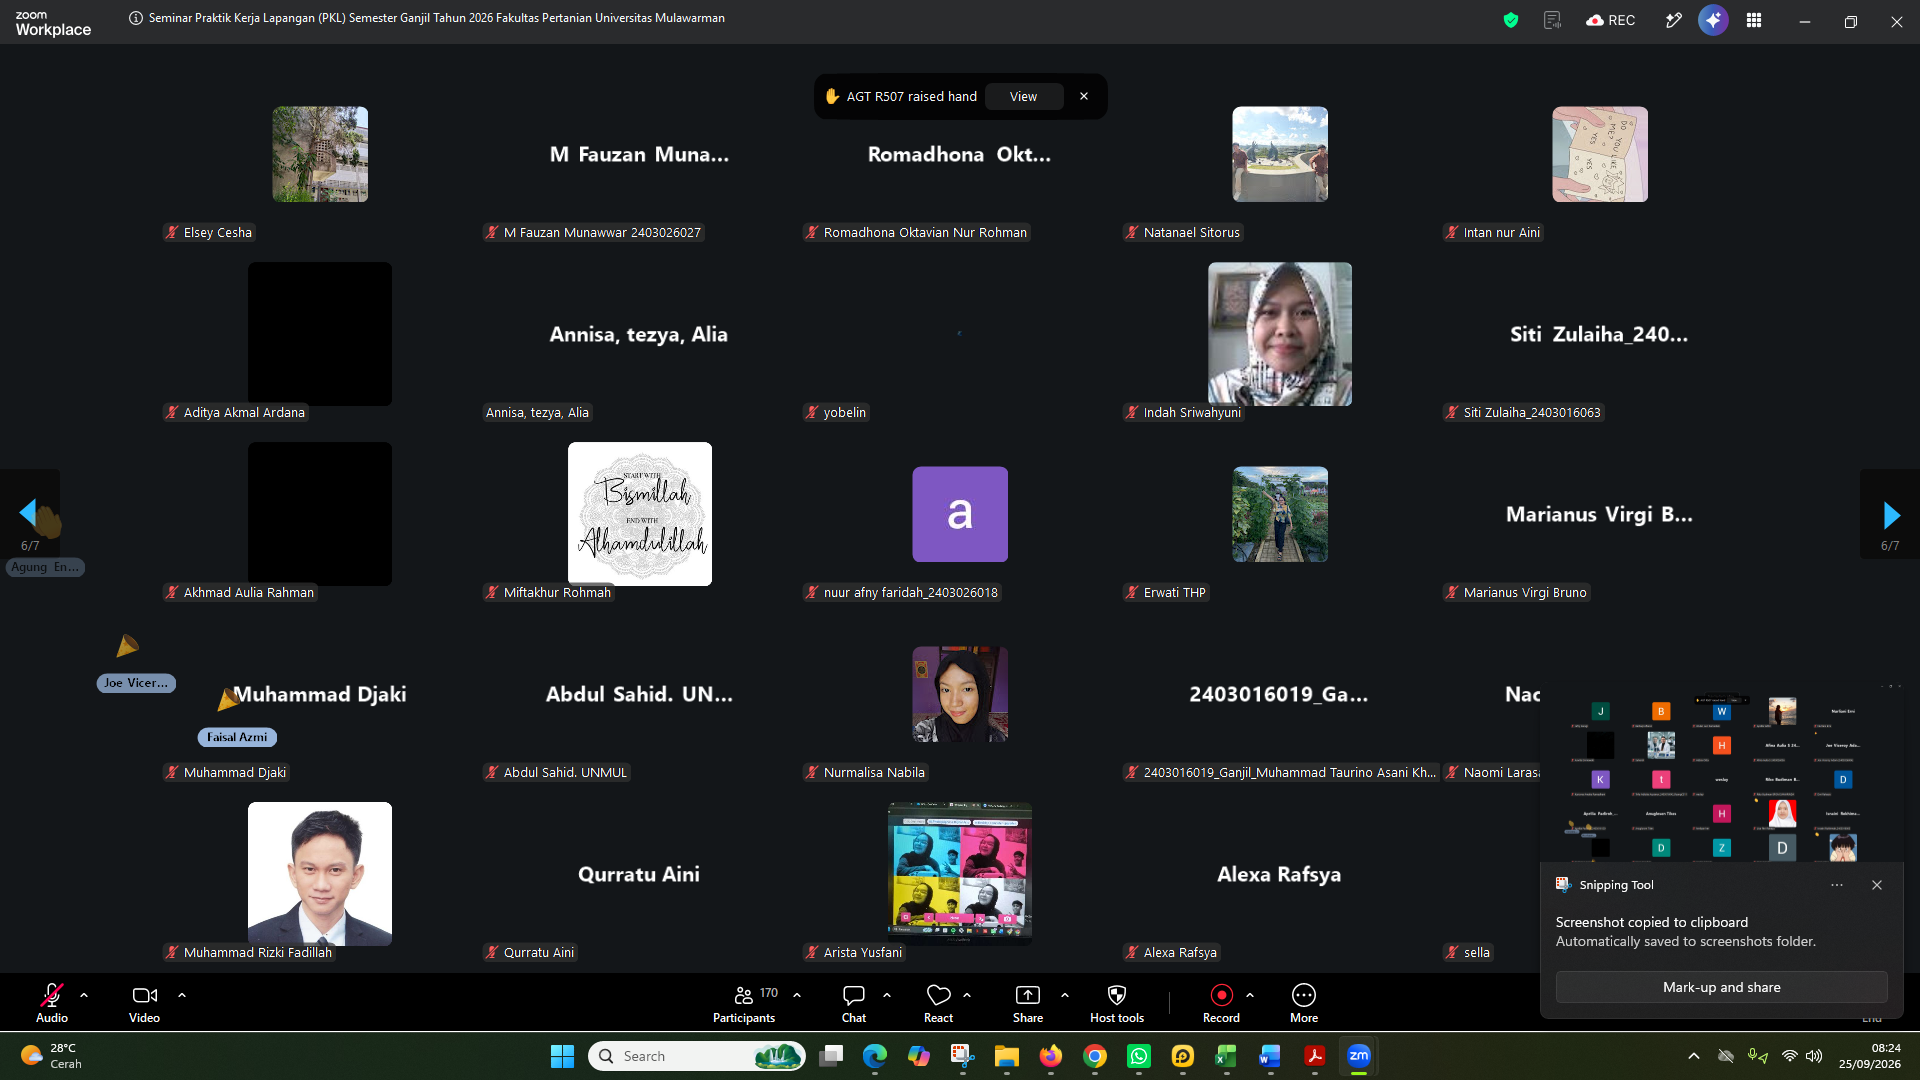The width and height of the screenshot is (1920, 1080).
Task: Open Excel from the taskbar
Action: pos(1226,1056)
